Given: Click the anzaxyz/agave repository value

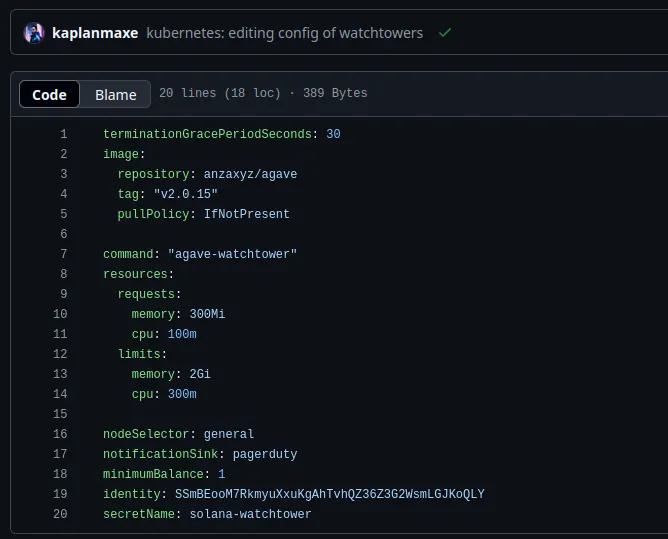Looking at the screenshot, I should pyautogui.click(x=250, y=174).
